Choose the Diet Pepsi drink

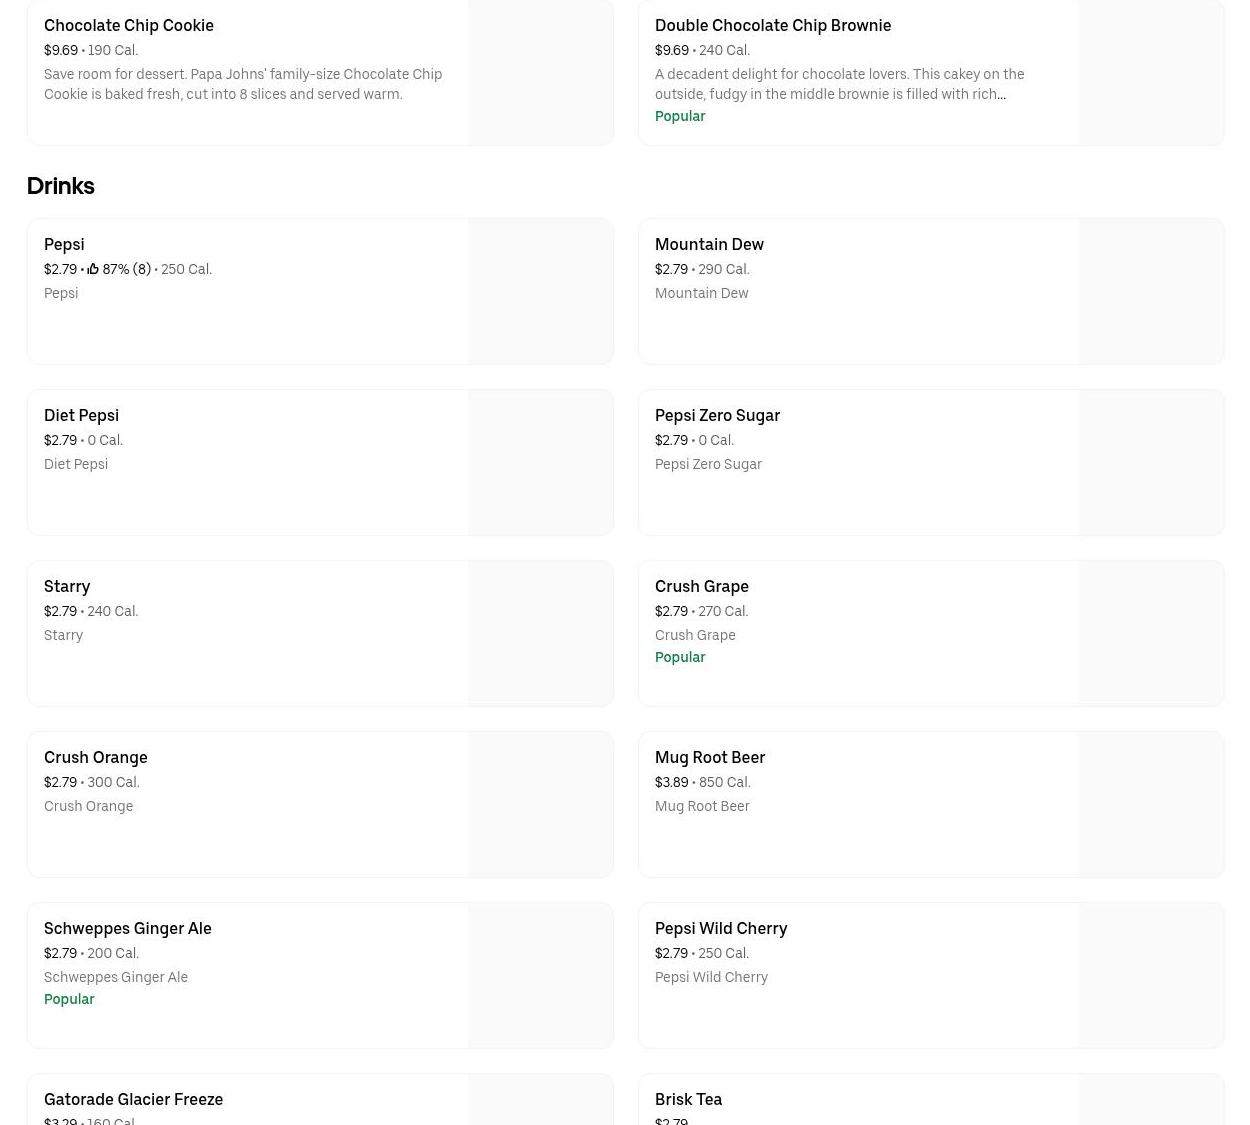coord(81,415)
